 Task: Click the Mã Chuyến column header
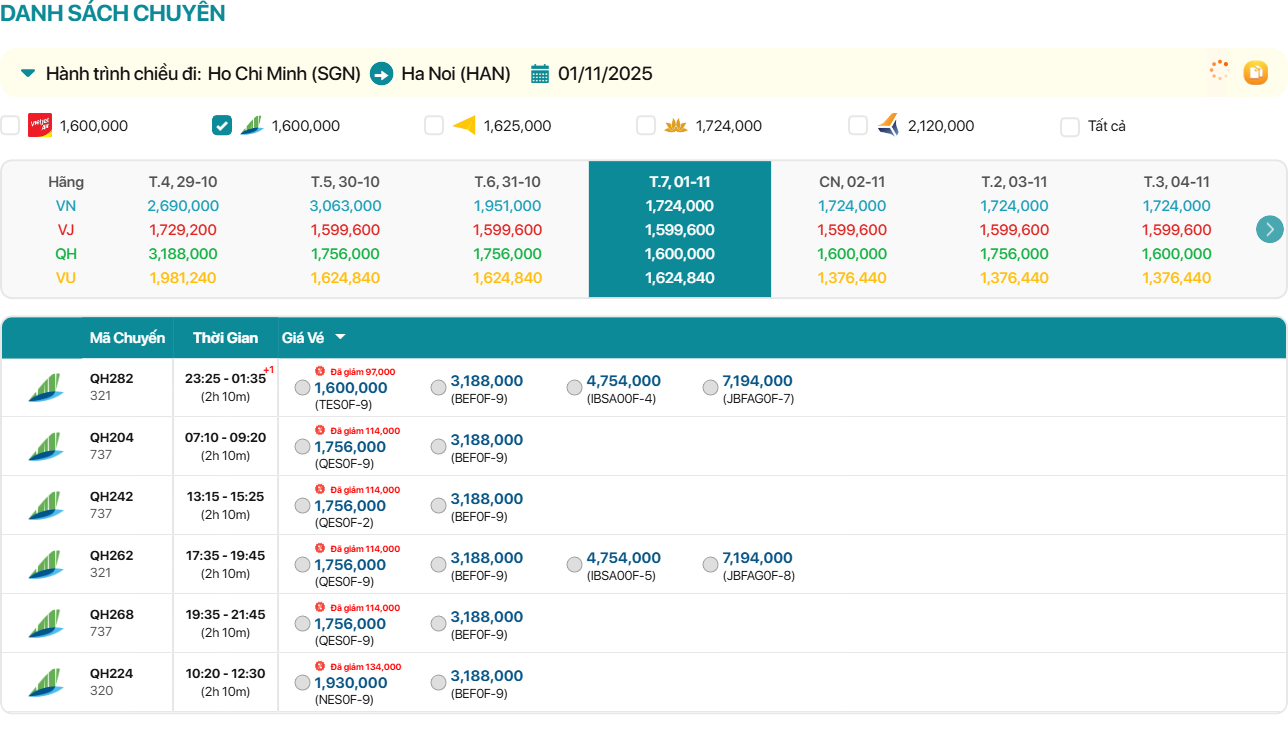pyautogui.click(x=127, y=338)
